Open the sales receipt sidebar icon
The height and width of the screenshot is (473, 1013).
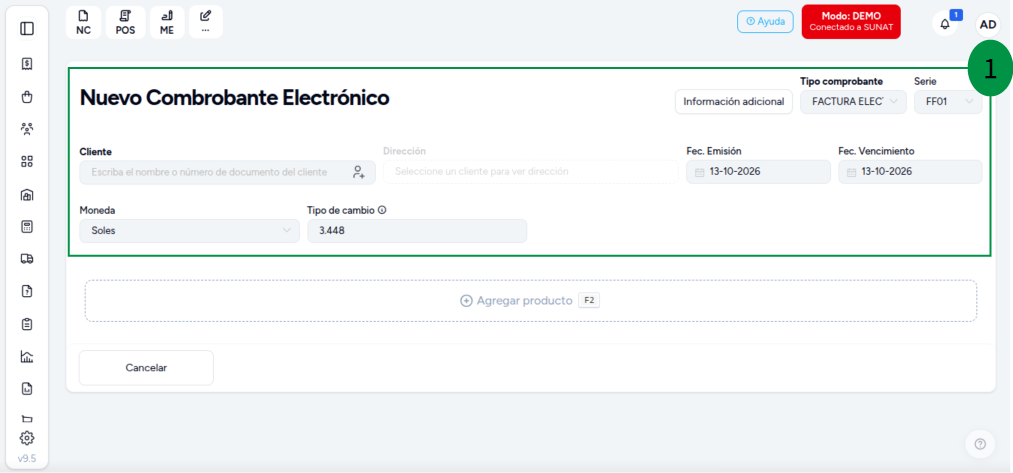click(x=26, y=63)
